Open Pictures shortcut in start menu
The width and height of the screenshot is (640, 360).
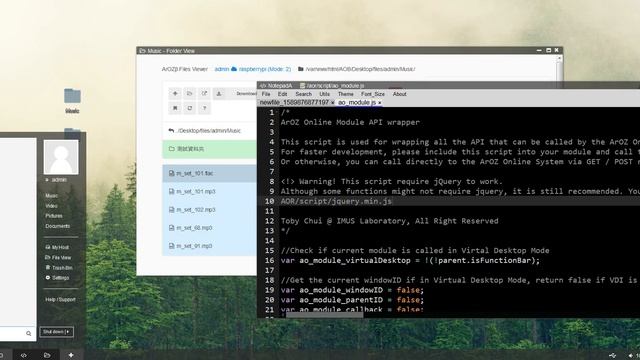pos(54,216)
